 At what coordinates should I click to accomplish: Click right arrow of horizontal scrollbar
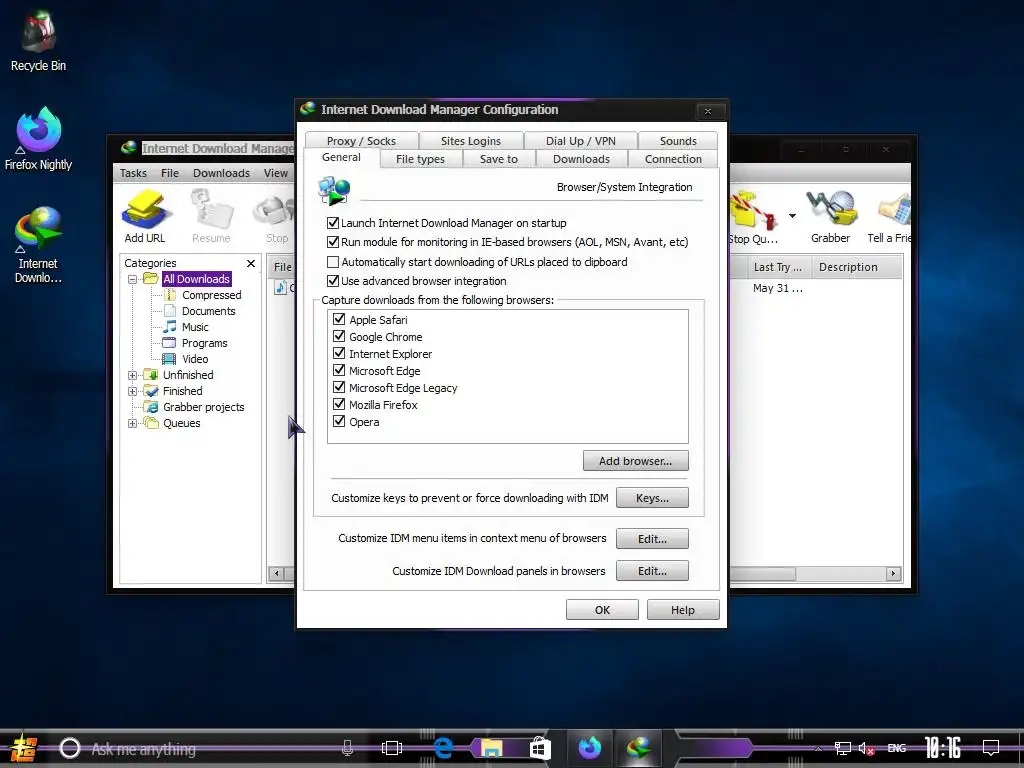(x=893, y=573)
